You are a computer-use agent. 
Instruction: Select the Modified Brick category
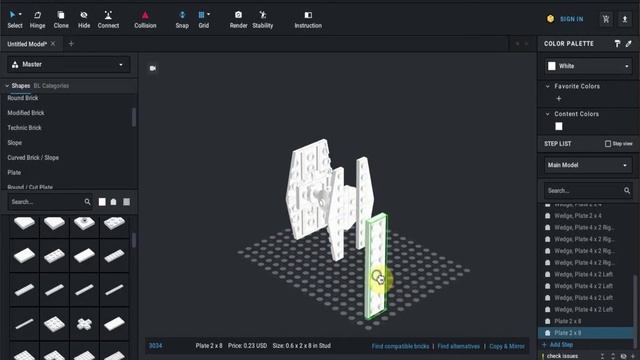[26, 113]
